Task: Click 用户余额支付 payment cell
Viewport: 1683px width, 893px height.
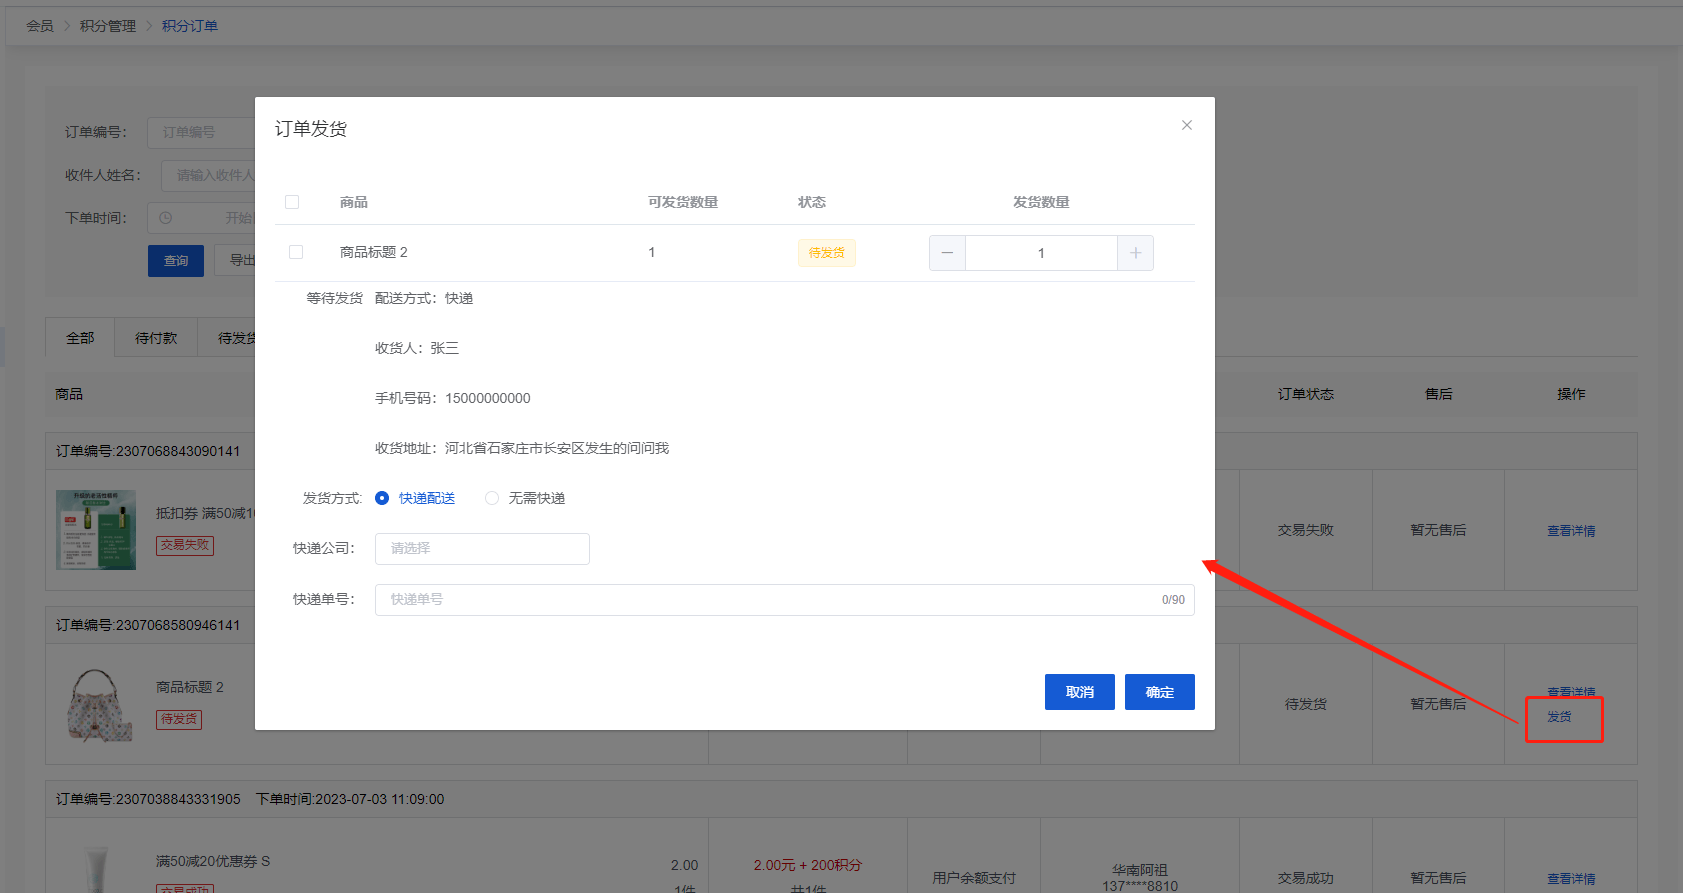Action: click(x=974, y=878)
